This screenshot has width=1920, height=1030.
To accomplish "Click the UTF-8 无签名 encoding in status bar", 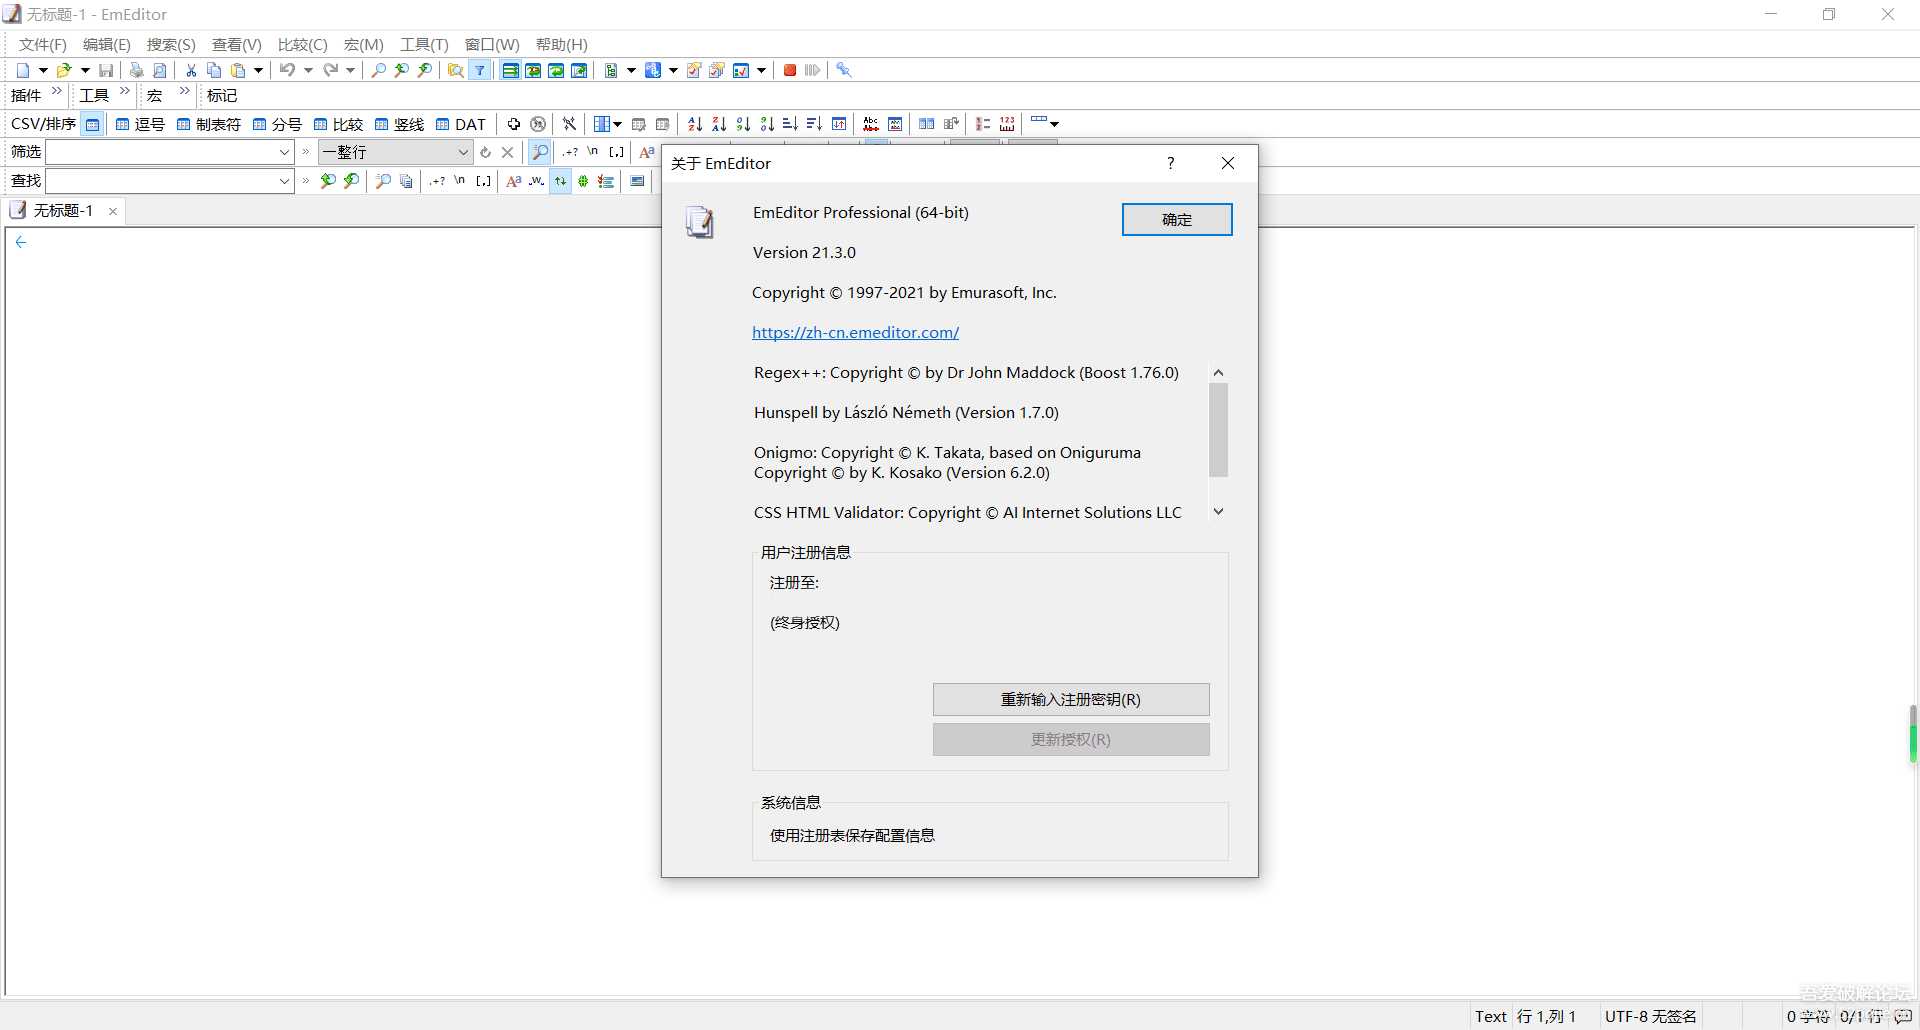I will click(1651, 1017).
